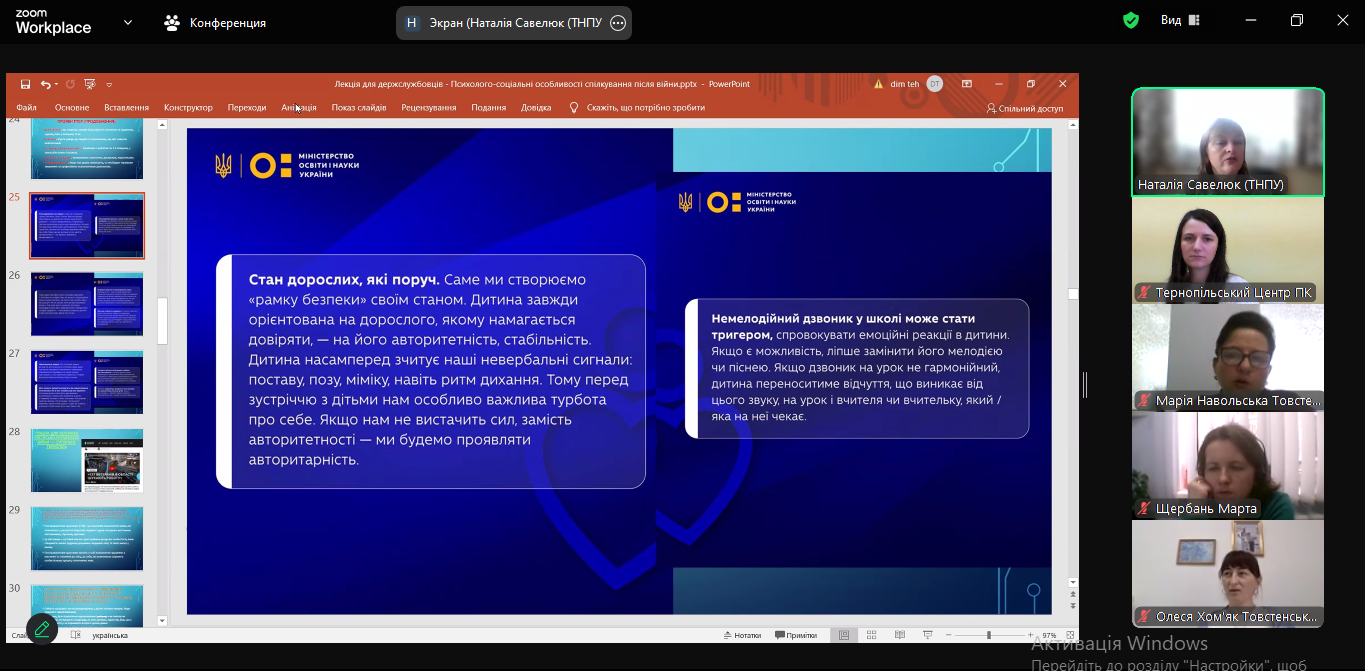Open Slide Sorter view icon
The height and width of the screenshot is (671, 1365).
[x=872, y=635]
